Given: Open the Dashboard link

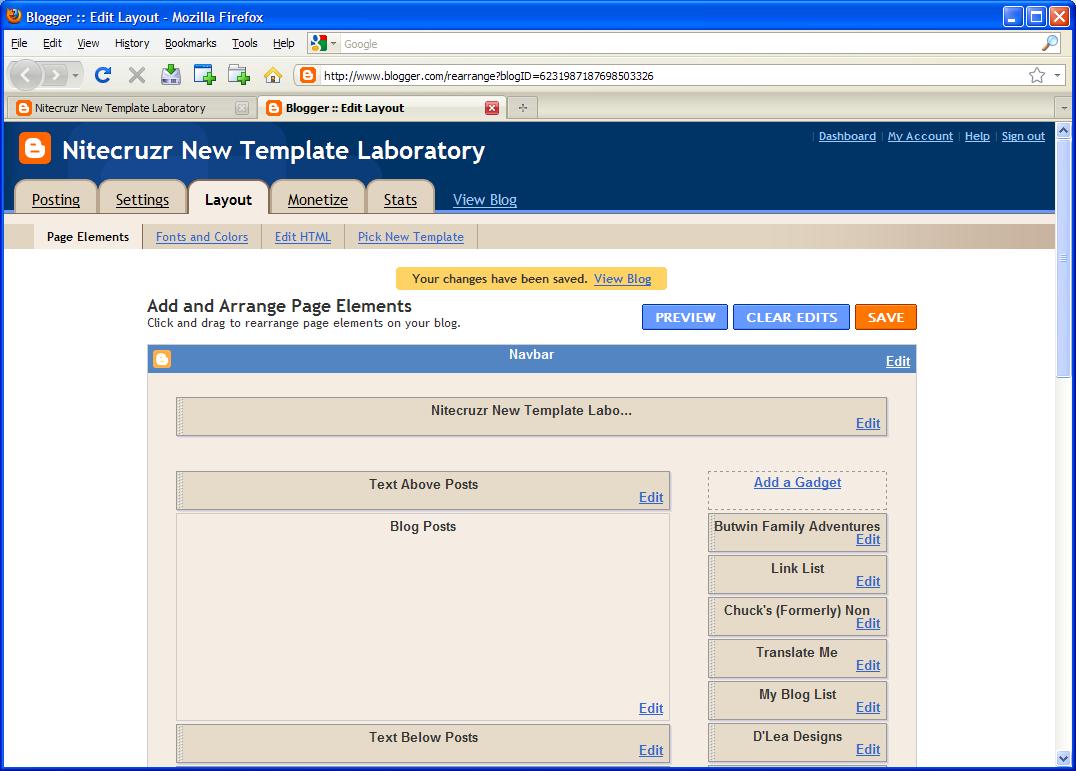Looking at the screenshot, I should coord(847,136).
